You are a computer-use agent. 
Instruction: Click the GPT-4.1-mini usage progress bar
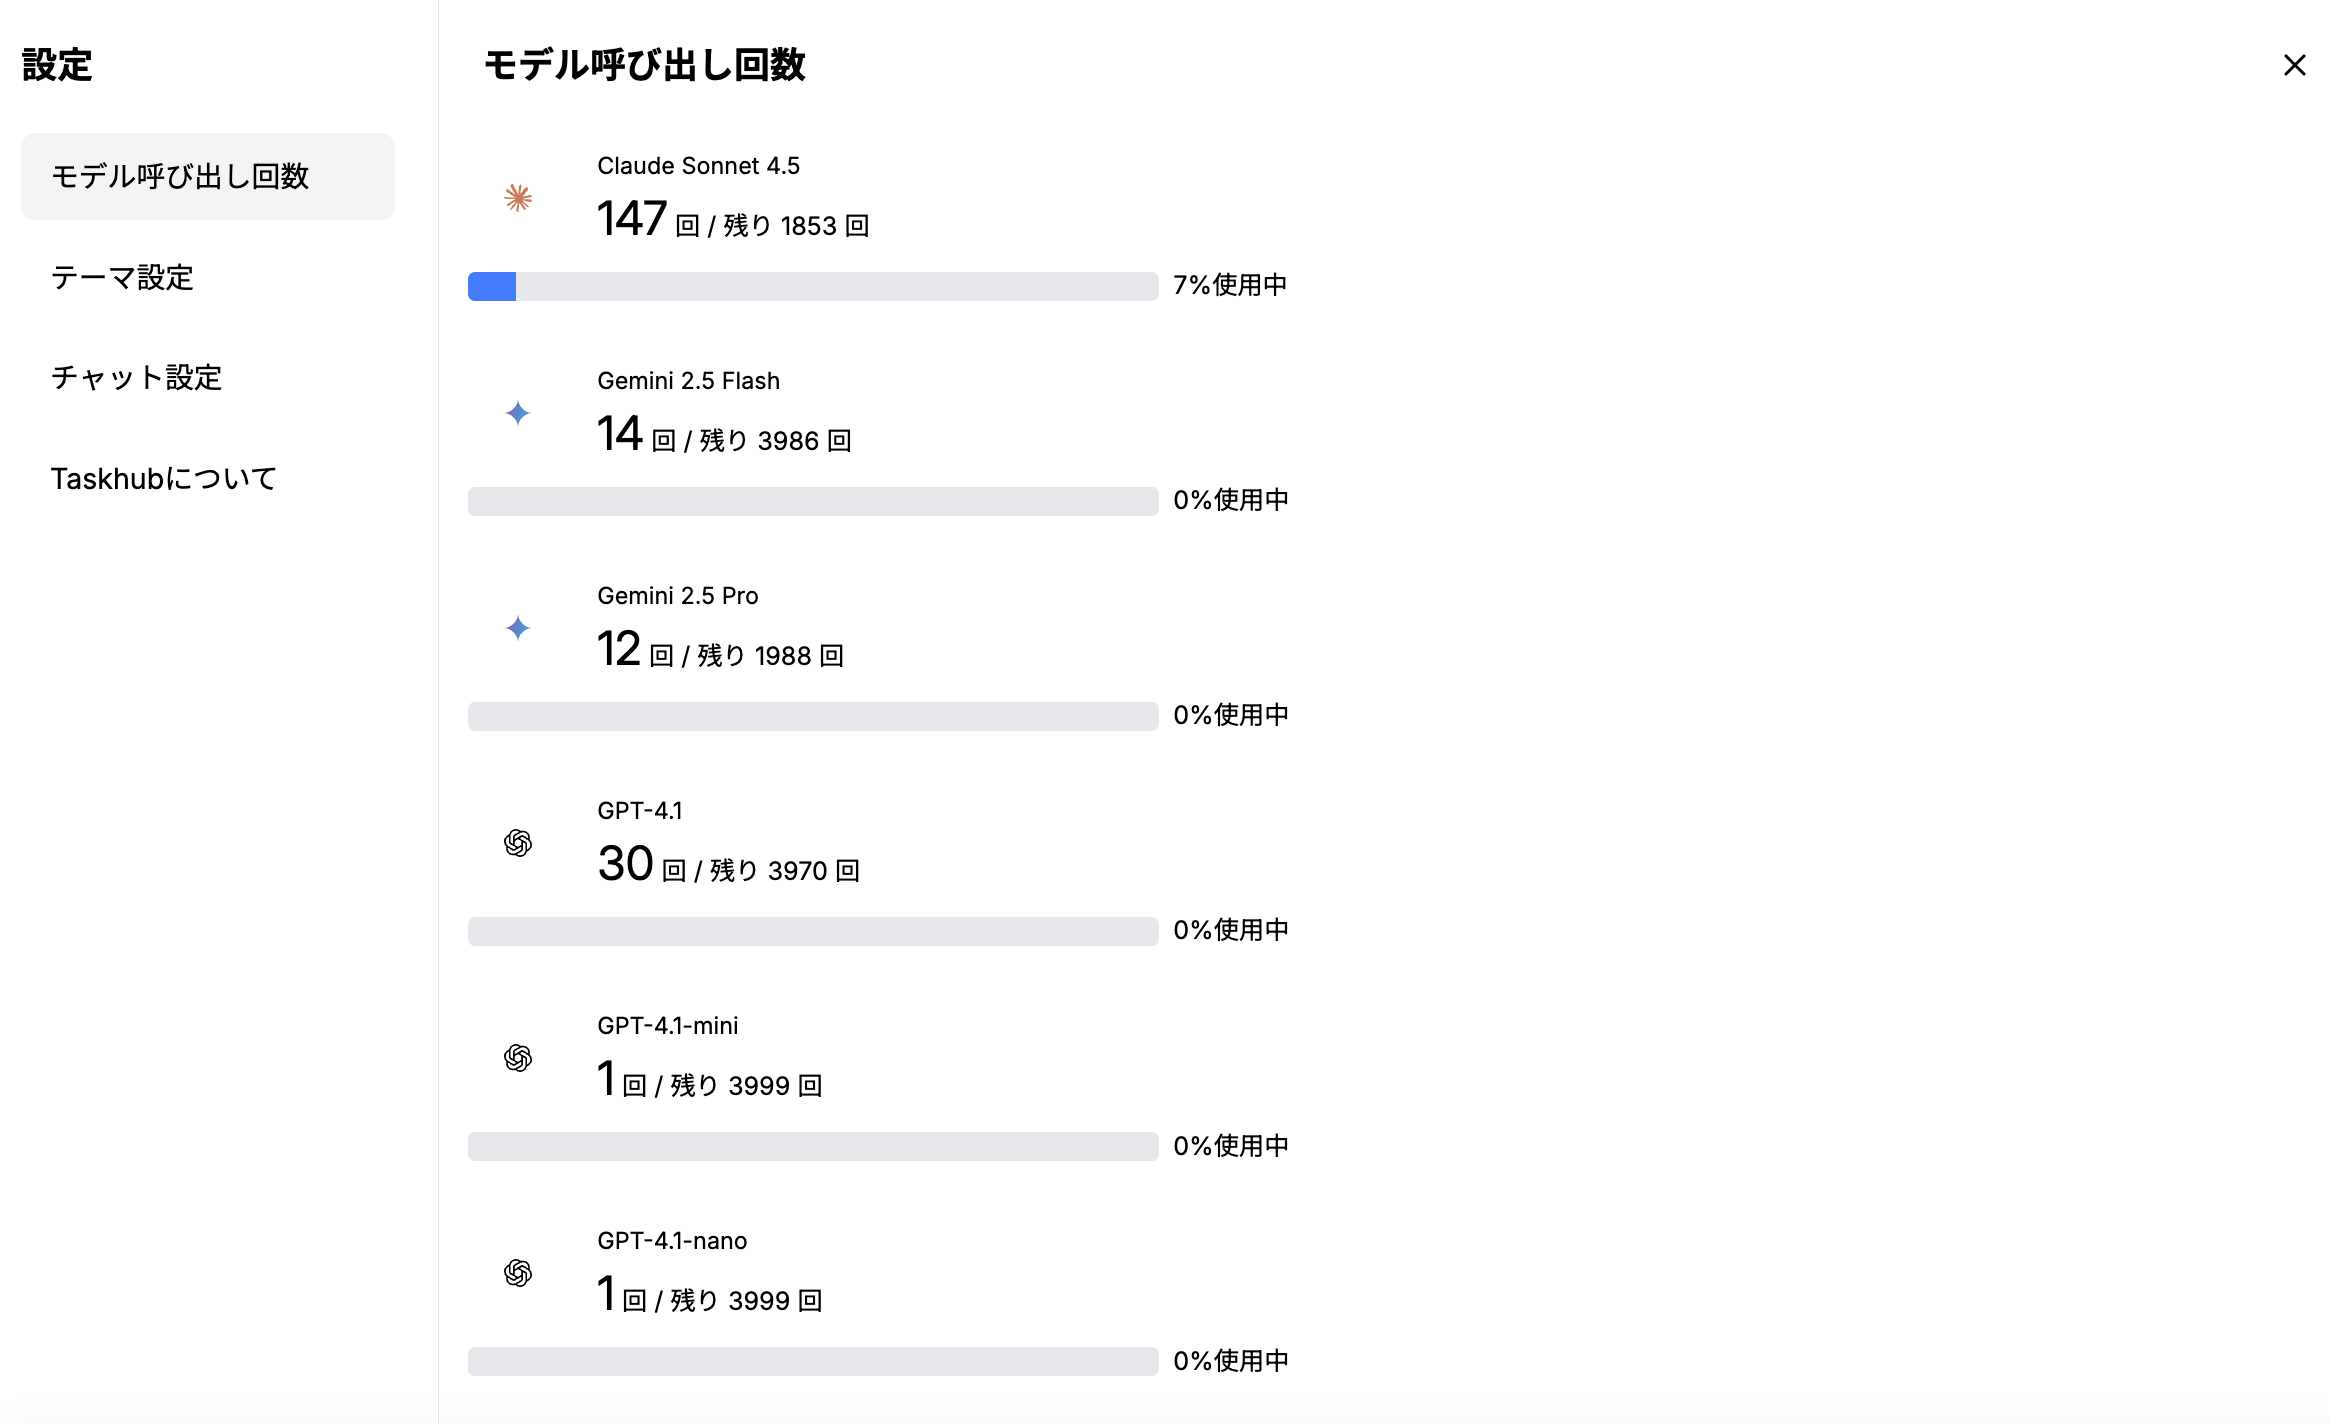(x=813, y=1146)
